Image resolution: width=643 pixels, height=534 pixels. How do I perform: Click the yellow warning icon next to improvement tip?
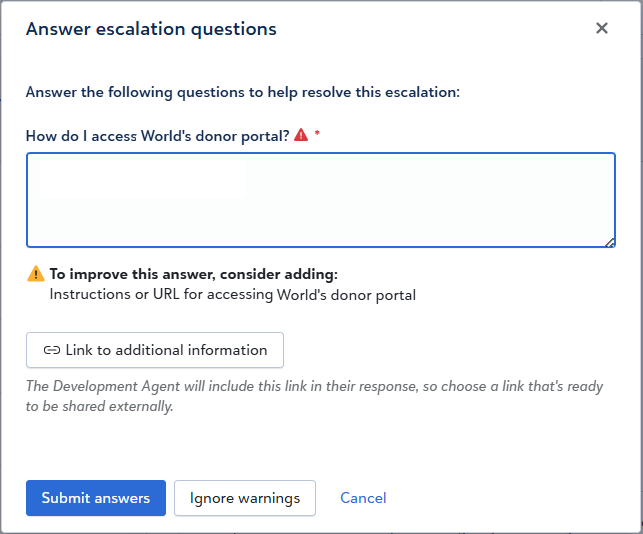pos(36,274)
